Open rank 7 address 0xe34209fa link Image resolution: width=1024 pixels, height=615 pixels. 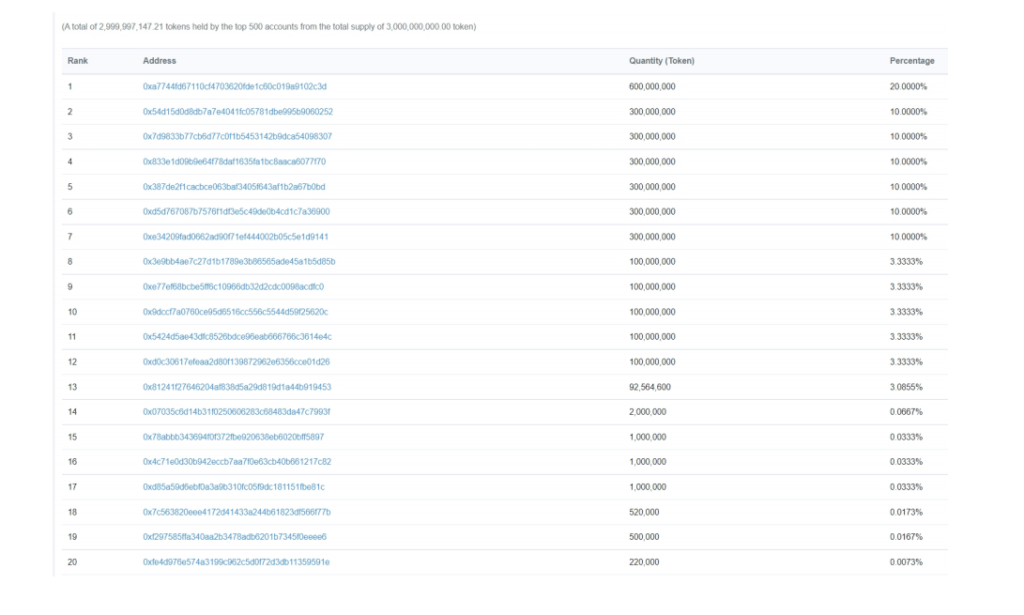235,236
